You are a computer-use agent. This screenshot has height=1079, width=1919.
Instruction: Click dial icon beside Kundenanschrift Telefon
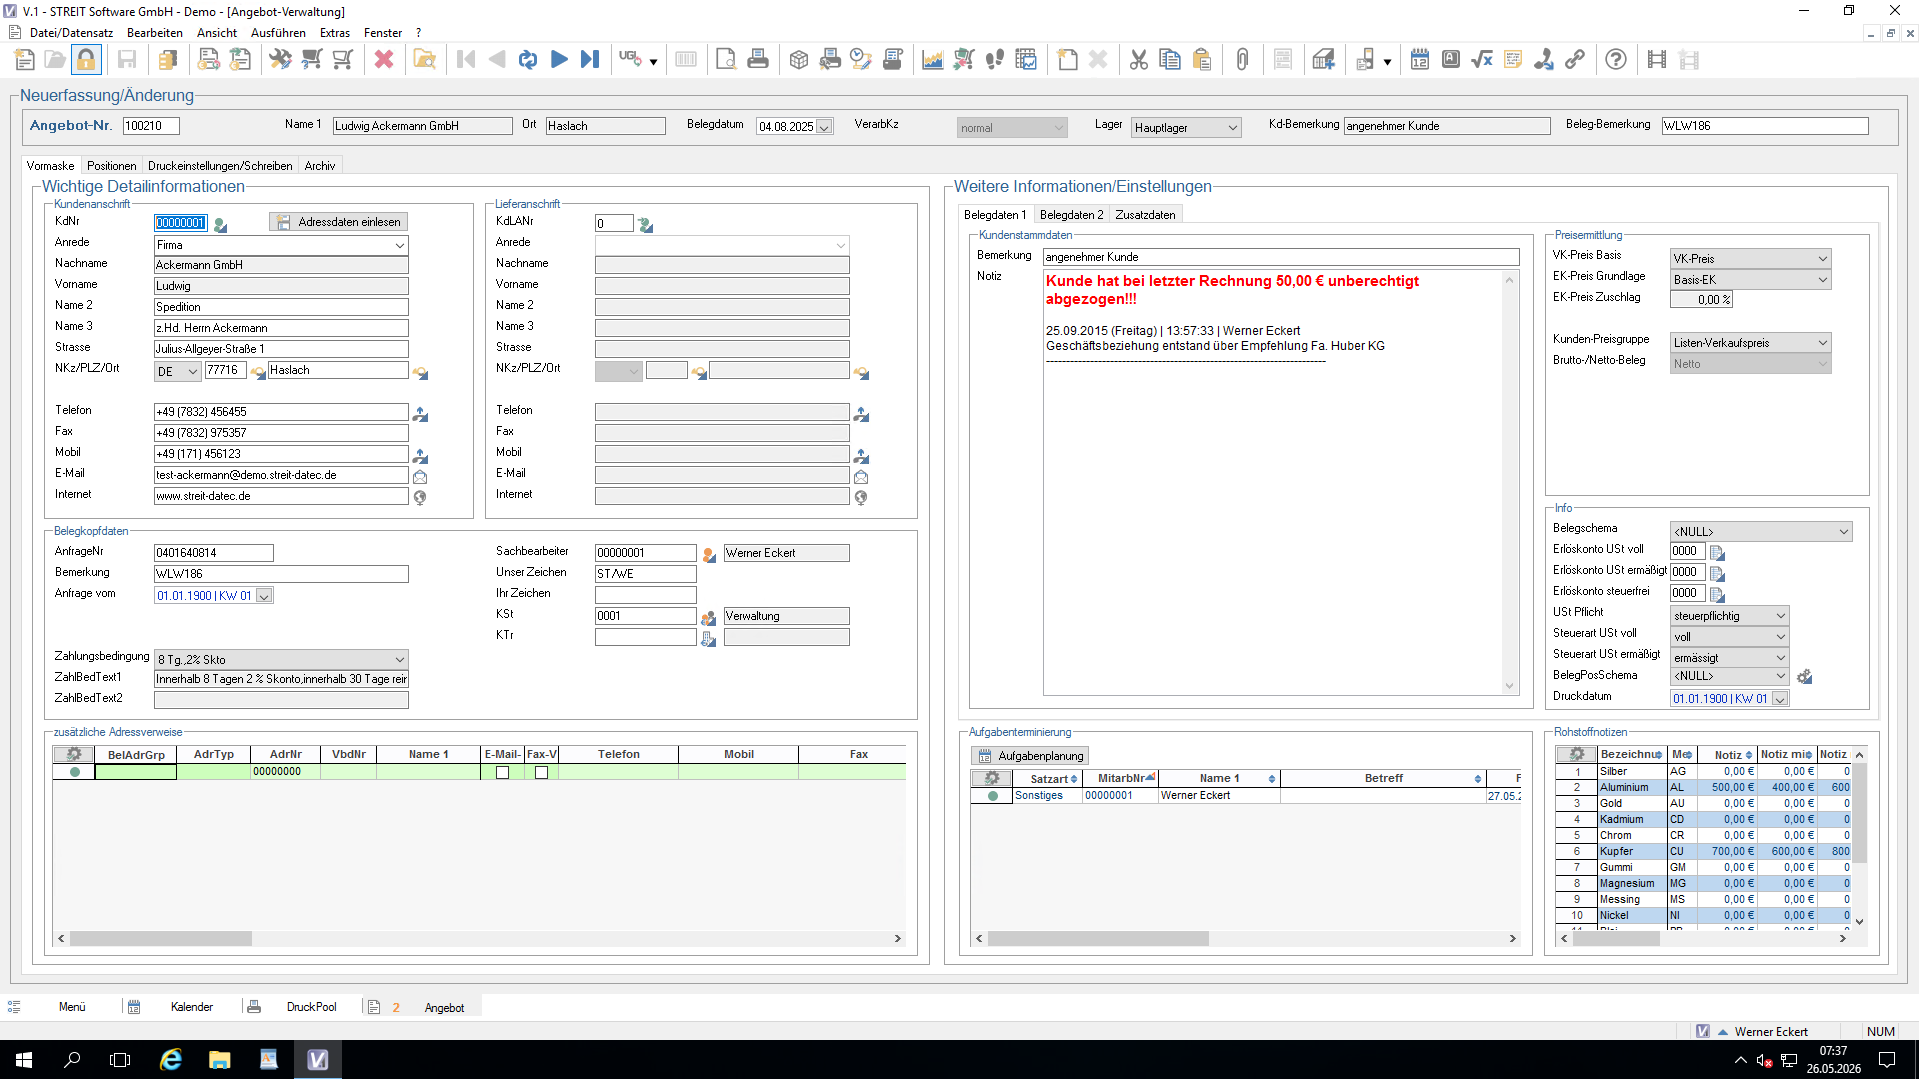click(x=420, y=414)
